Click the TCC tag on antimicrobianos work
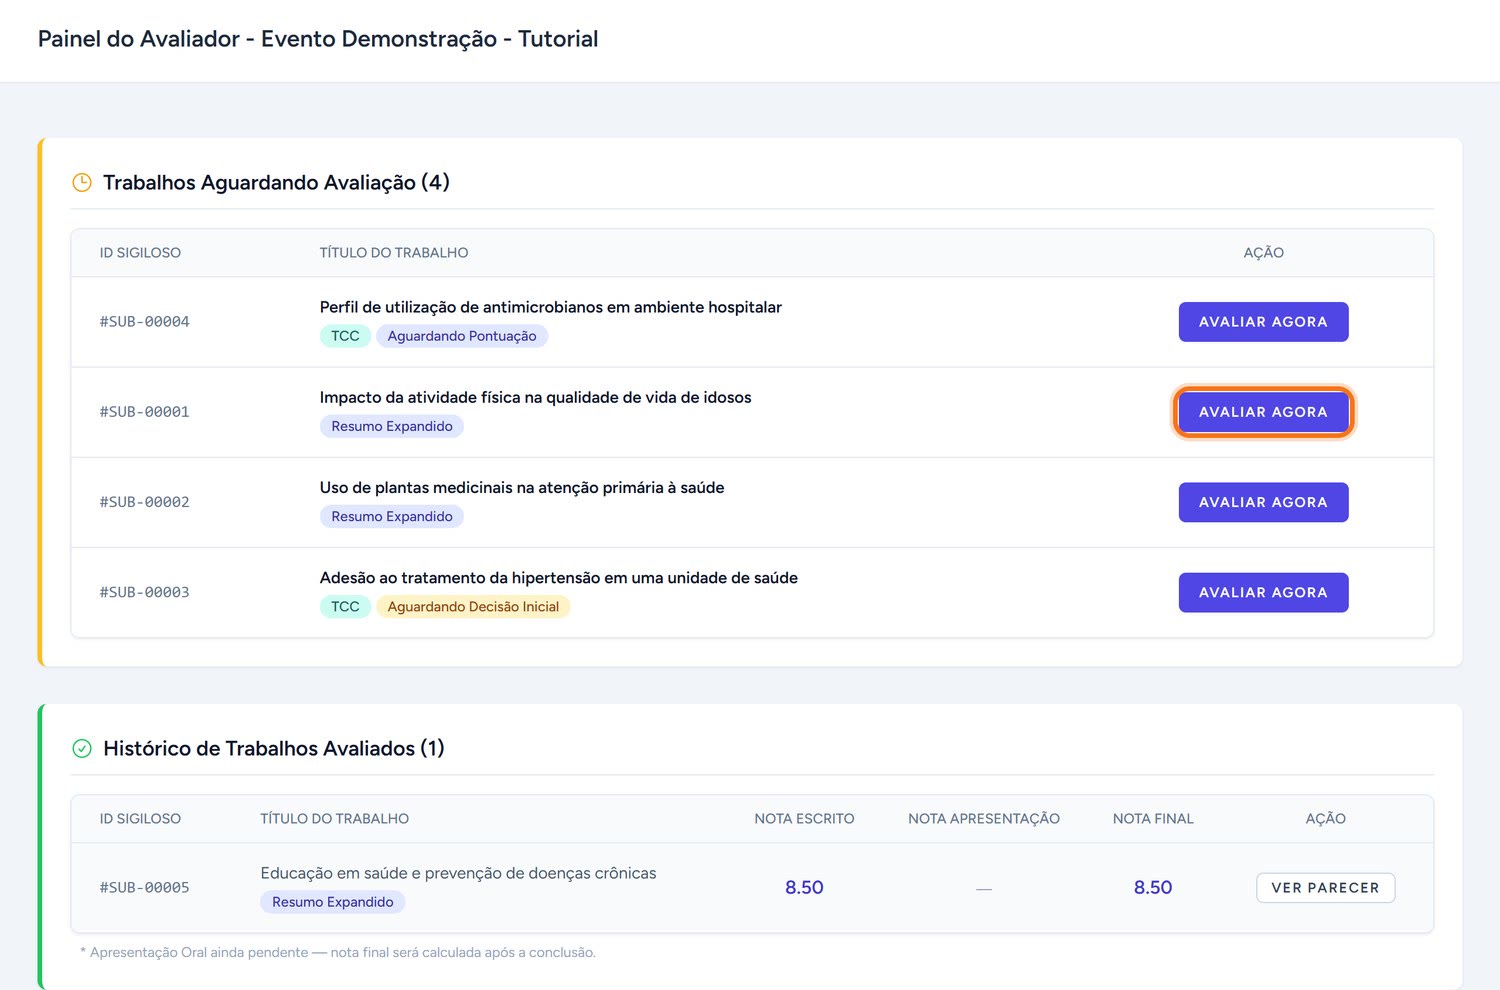 (x=345, y=336)
